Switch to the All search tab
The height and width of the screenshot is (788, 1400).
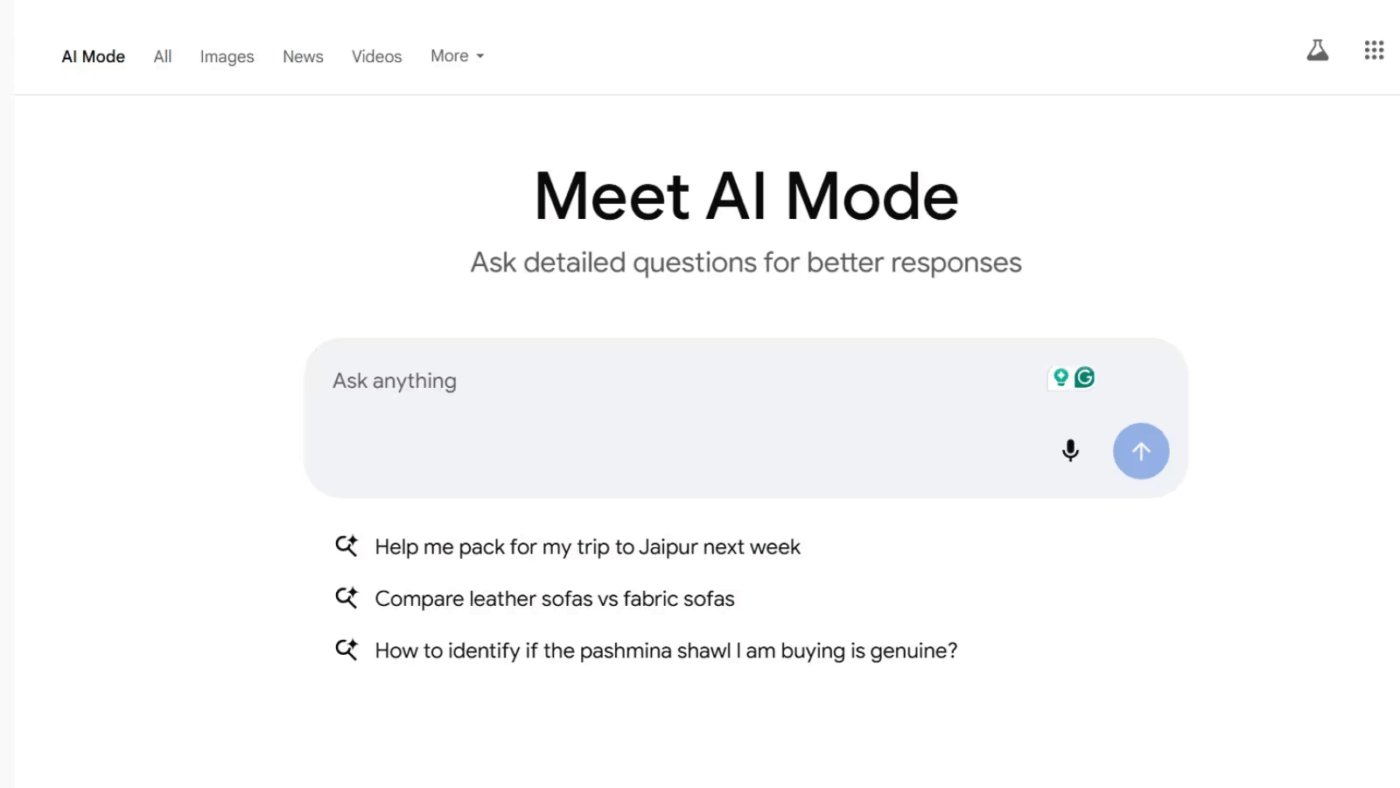pos(162,56)
